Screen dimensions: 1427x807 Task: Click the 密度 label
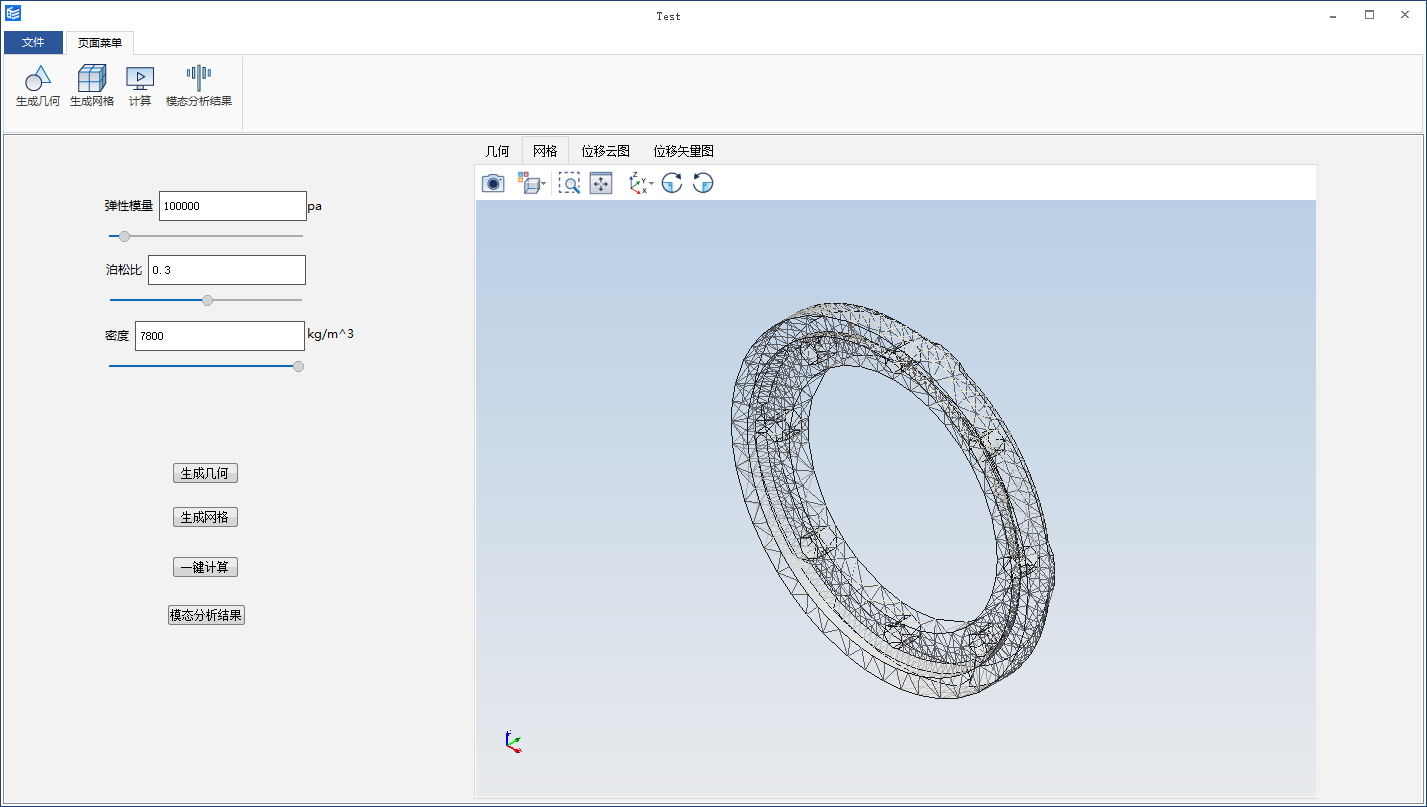pyautogui.click(x=117, y=336)
